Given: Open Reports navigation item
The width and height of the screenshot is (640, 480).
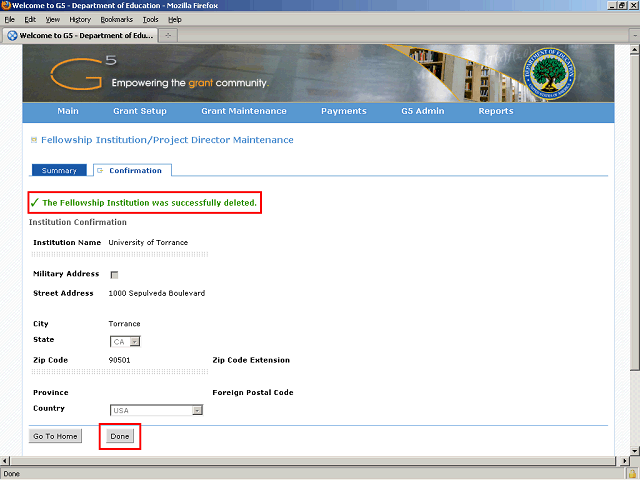Looking at the screenshot, I should click(x=496, y=111).
